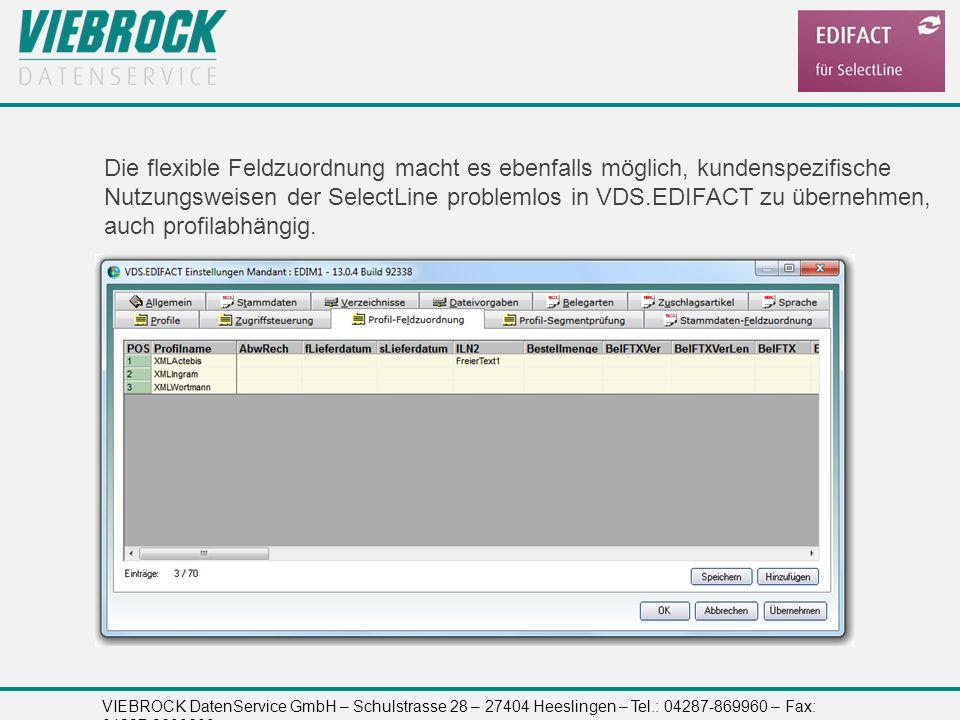Click the Sprache tab icon

point(769,301)
